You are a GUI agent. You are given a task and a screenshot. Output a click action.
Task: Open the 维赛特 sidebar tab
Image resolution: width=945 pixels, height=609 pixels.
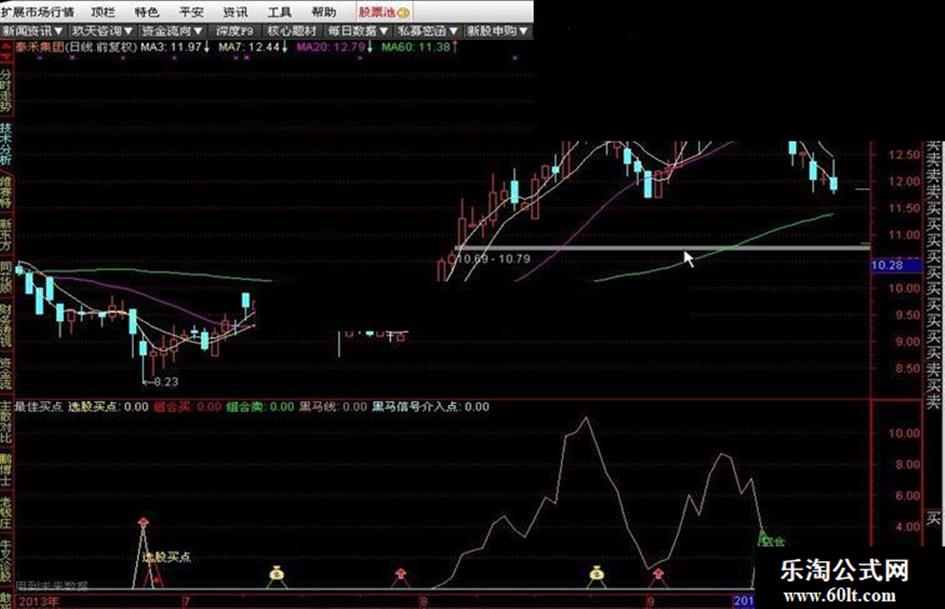pyautogui.click(x=6, y=192)
